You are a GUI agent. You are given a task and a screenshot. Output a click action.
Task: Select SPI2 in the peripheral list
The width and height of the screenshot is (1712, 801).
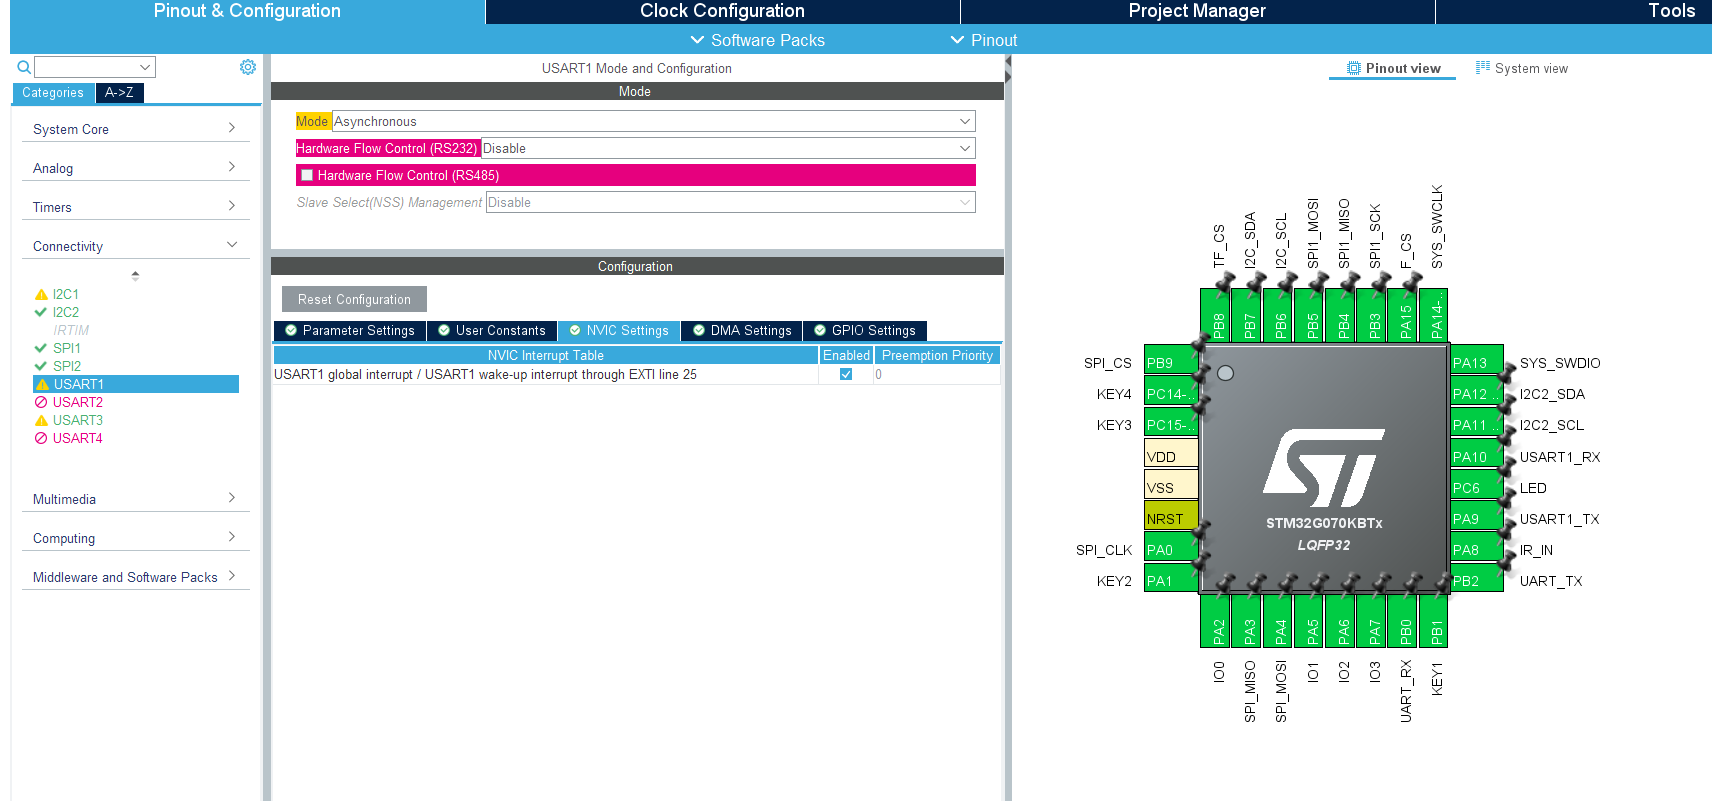(x=67, y=366)
